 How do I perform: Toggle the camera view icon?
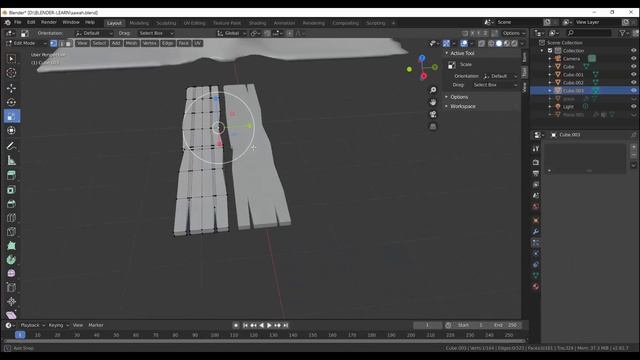coord(433,114)
